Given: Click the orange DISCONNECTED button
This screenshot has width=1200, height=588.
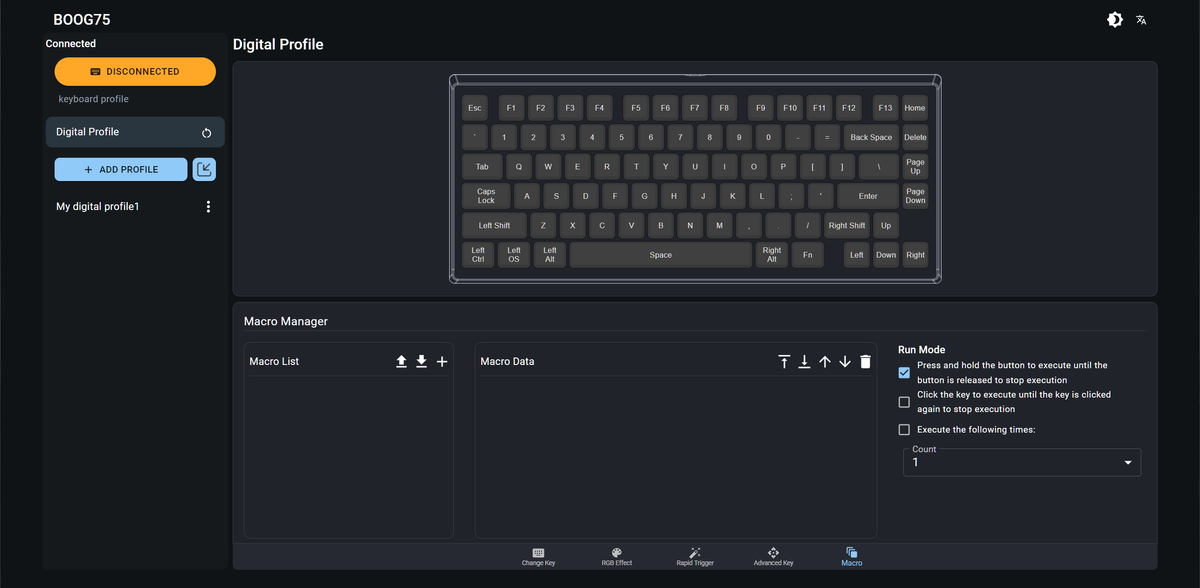Looking at the screenshot, I should [135, 71].
